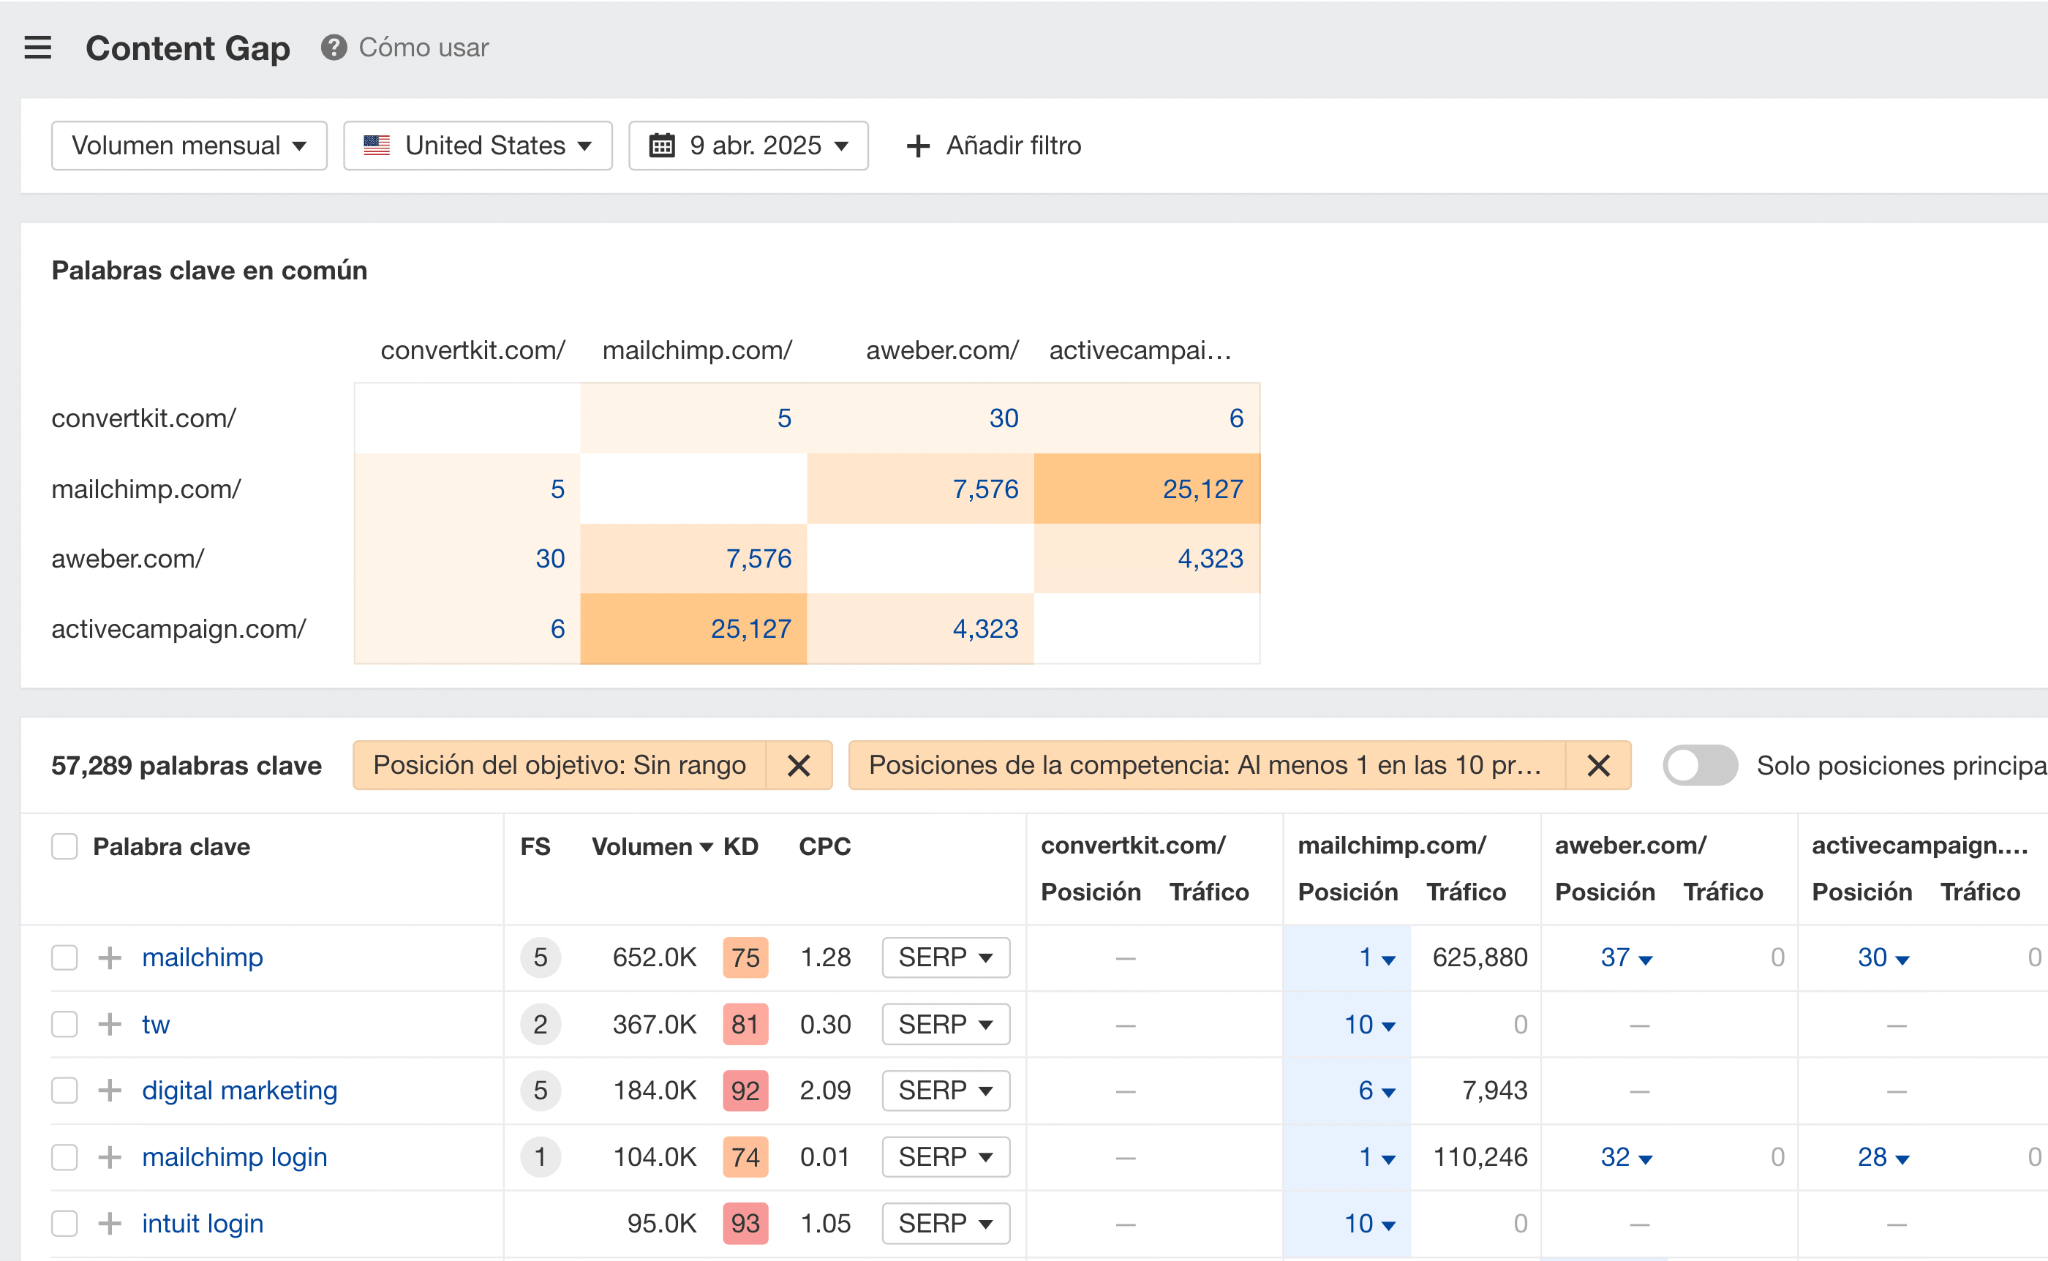This screenshot has height=1261, width=2048.
Task: Select all keywords with the header checkbox
Action: (64, 846)
